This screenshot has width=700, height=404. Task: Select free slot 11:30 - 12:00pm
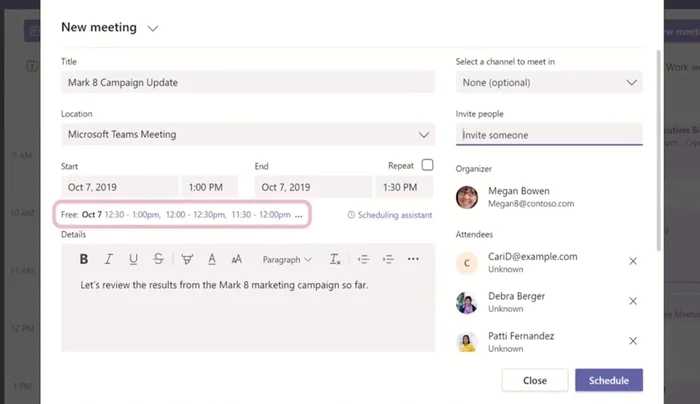click(x=261, y=215)
